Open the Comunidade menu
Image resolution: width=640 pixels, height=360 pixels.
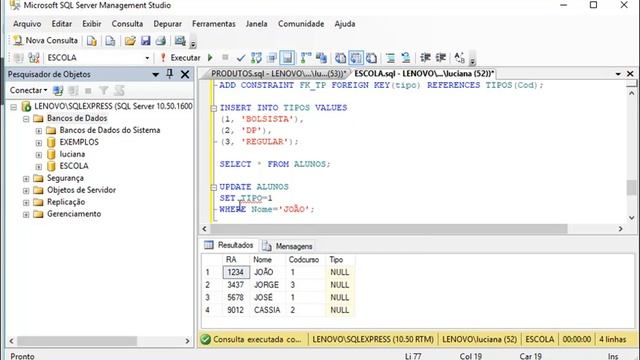point(301,24)
